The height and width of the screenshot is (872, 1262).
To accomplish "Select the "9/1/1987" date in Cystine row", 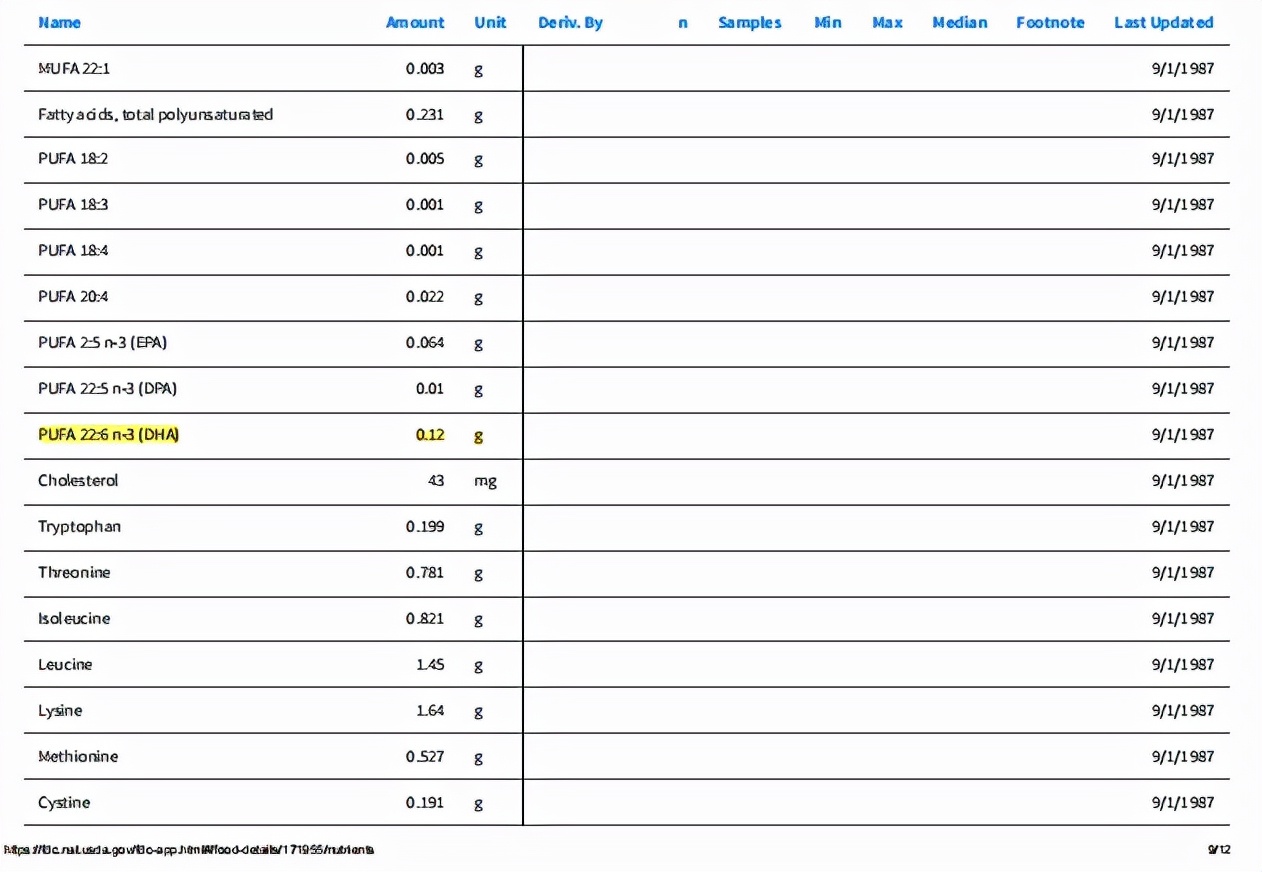I will [x=1183, y=802].
